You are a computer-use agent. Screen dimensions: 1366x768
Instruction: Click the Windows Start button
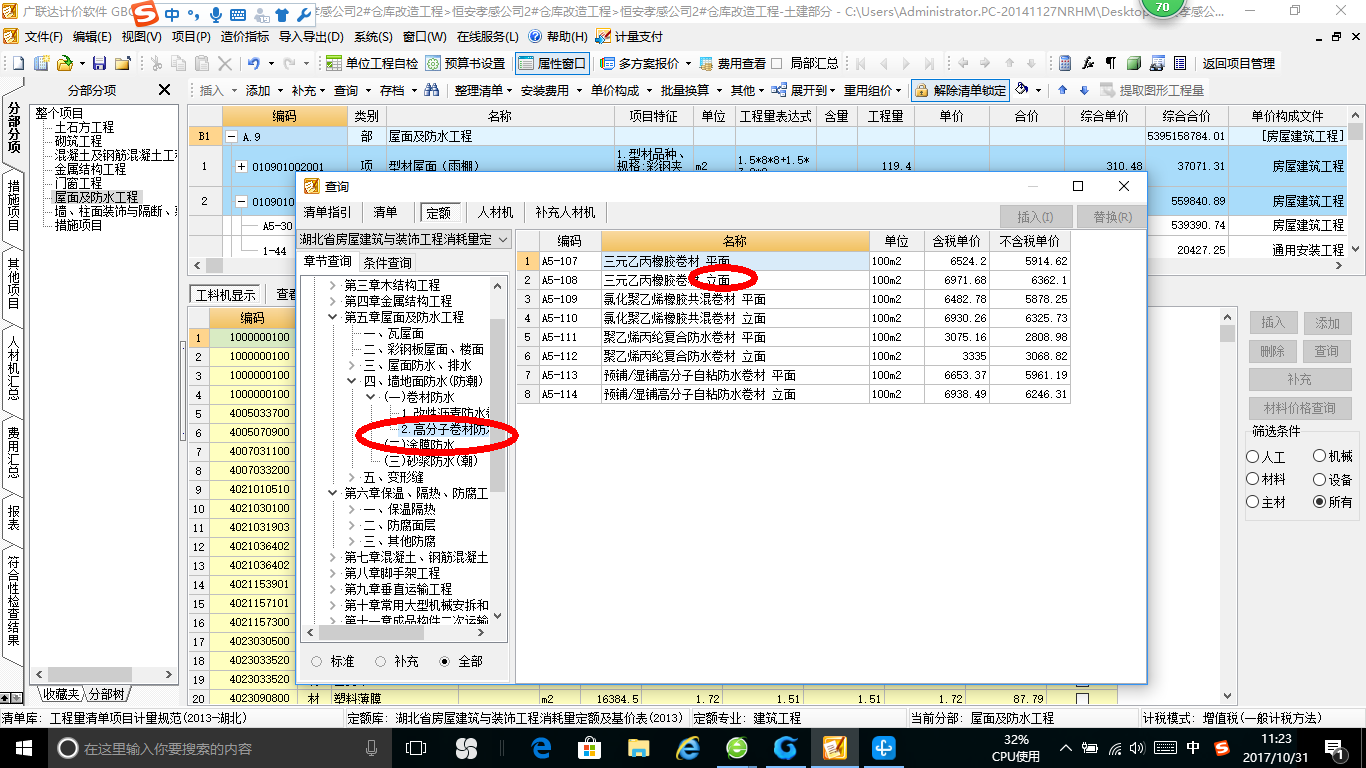coord(22,748)
